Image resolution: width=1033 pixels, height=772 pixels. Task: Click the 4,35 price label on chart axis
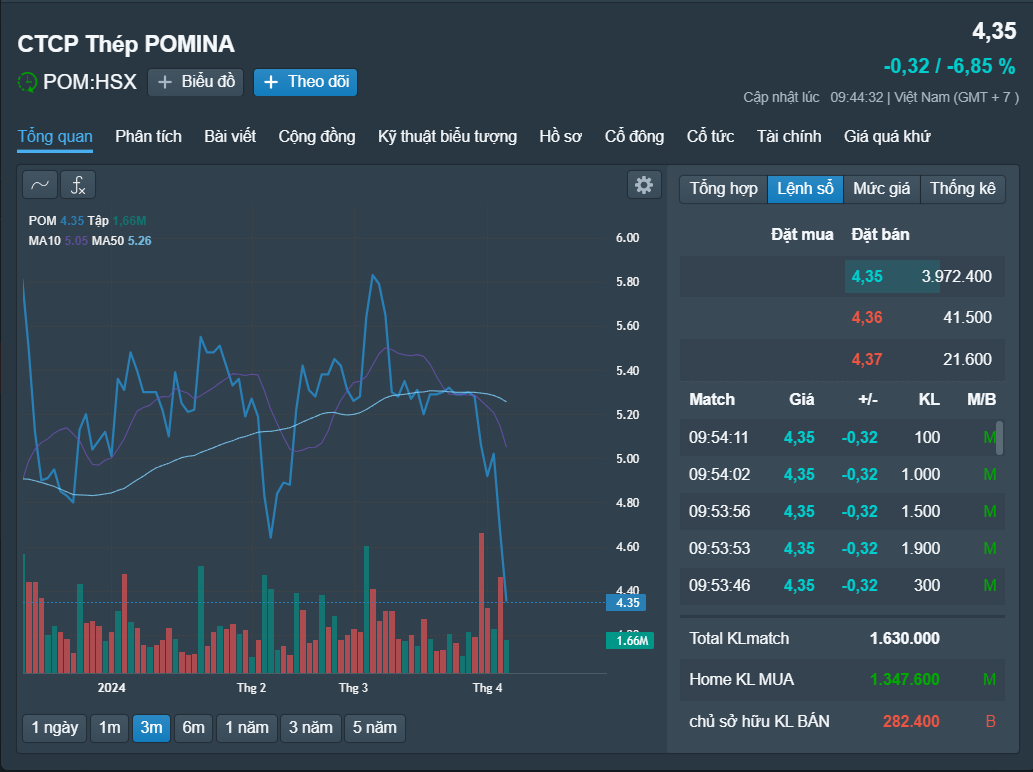click(627, 603)
